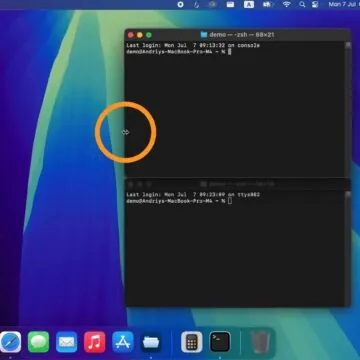Screen dimensions: 360x360
Task: Click the screen recording circle menu bar icon
Action: click(180, 4)
